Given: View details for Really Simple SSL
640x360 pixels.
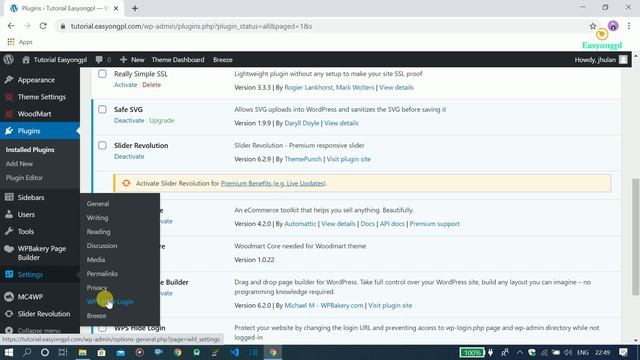Looking at the screenshot, I should [396, 87].
